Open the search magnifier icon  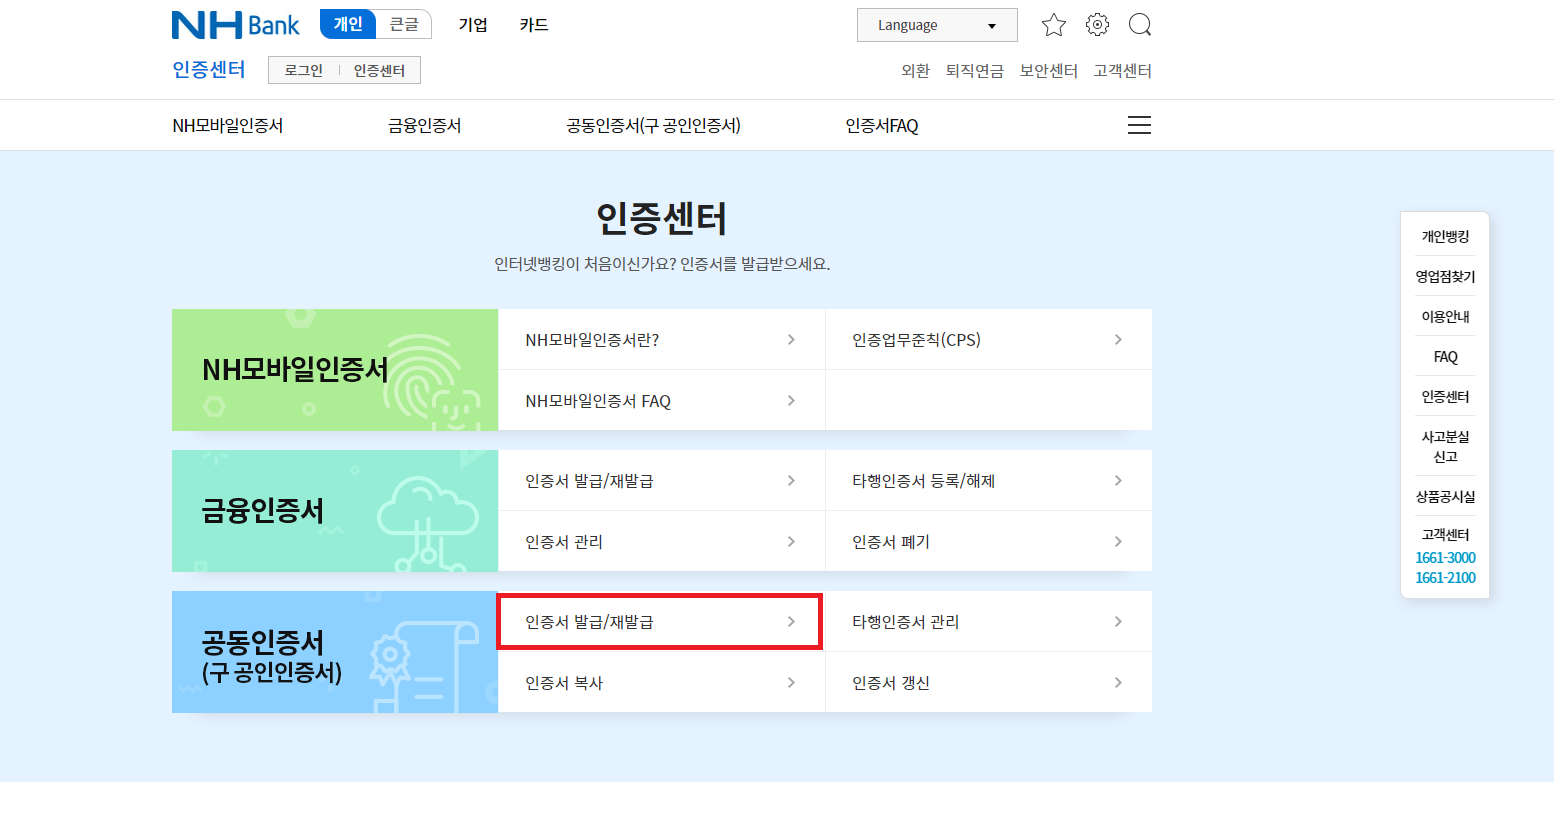coord(1140,25)
